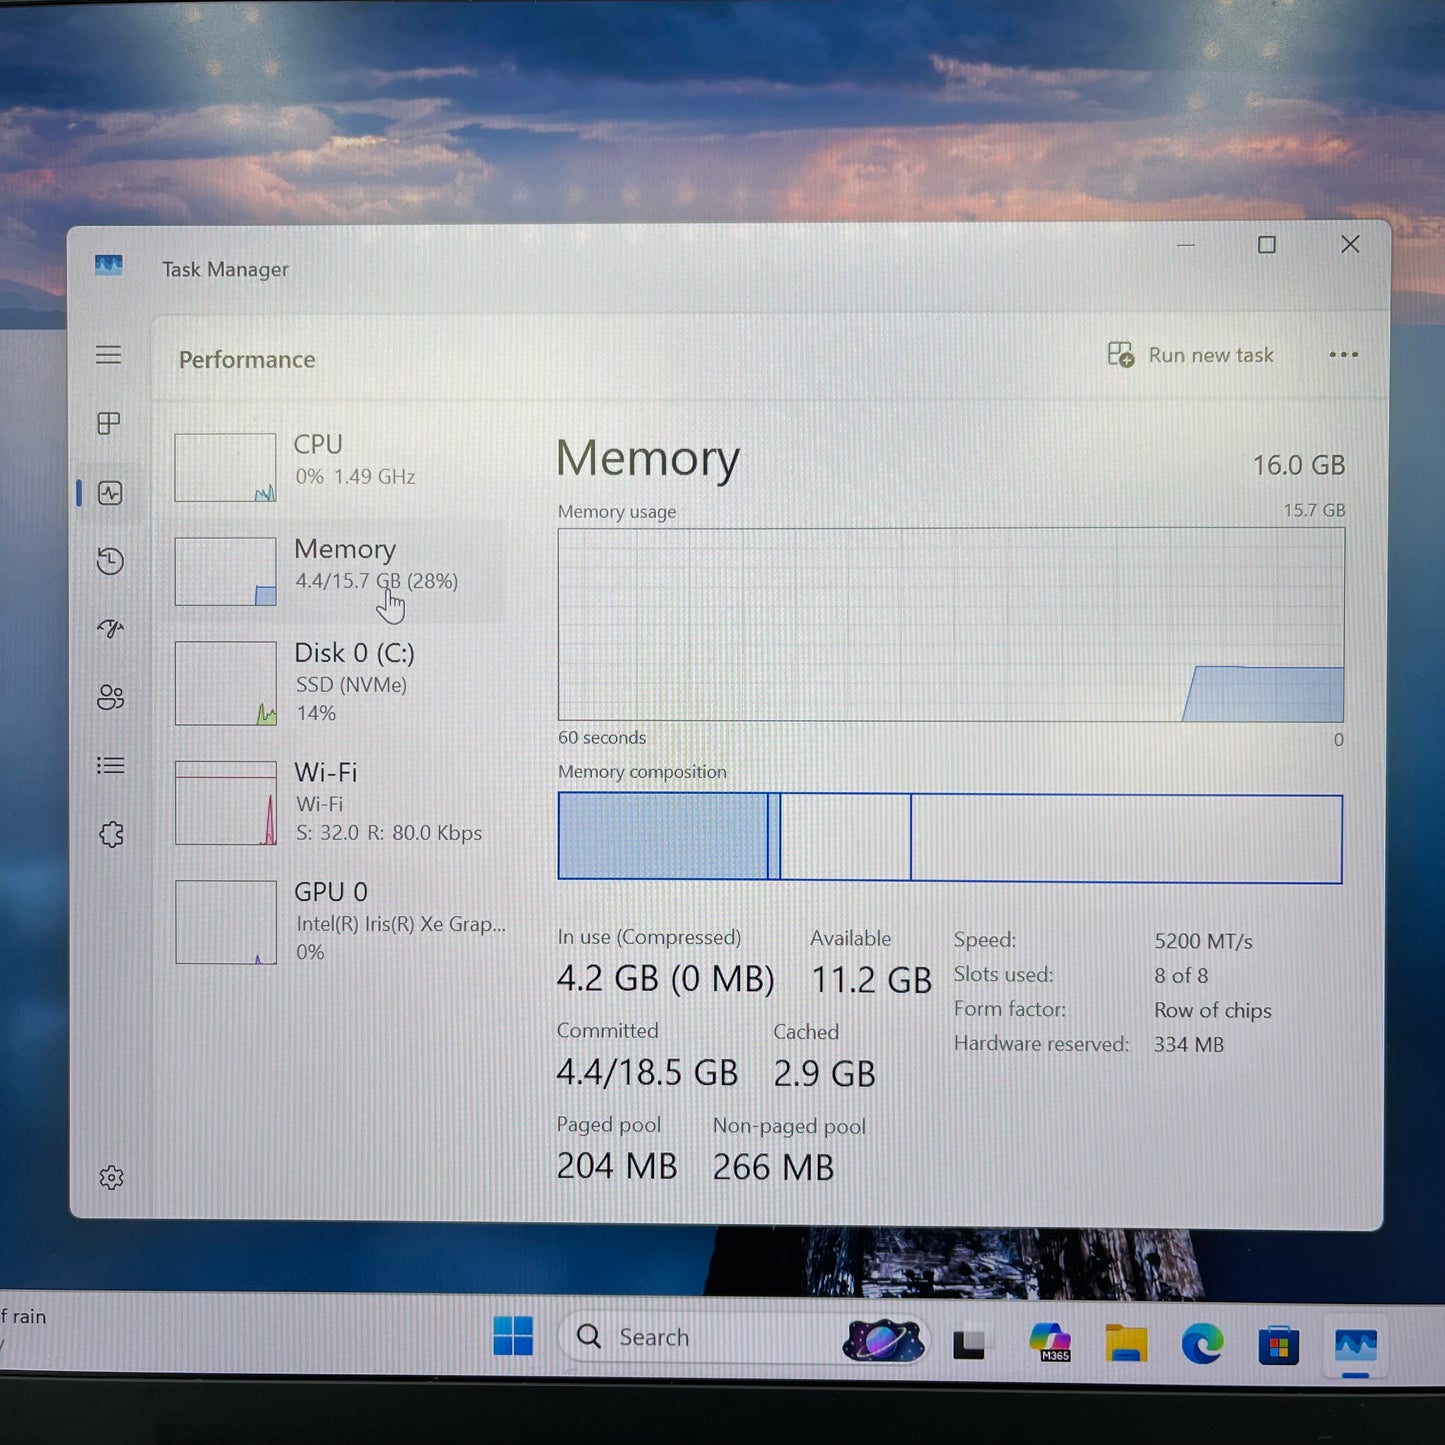Viewport: 1445px width, 1445px height.
Task: Open the hamburger navigation menu
Action: [x=109, y=355]
